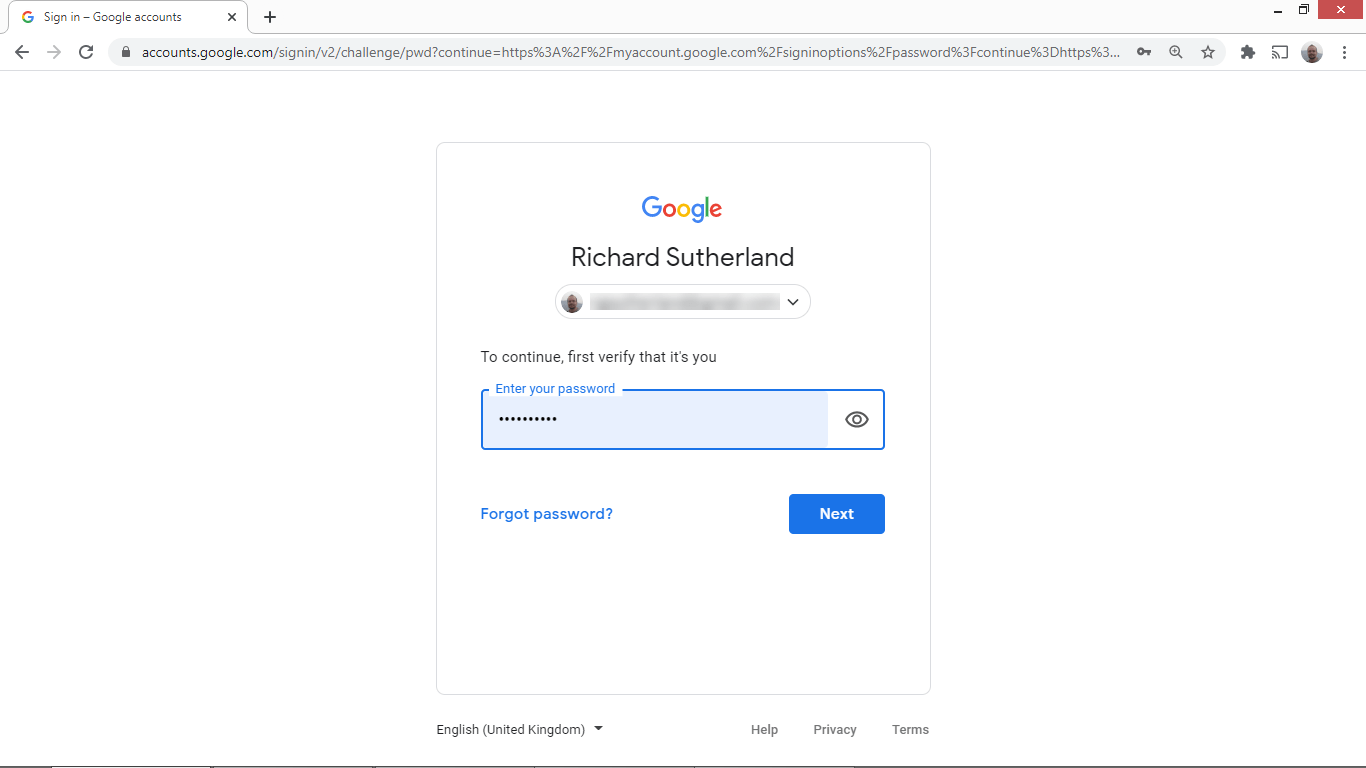
Task: Reveal the password with the eye icon
Action: click(856, 419)
